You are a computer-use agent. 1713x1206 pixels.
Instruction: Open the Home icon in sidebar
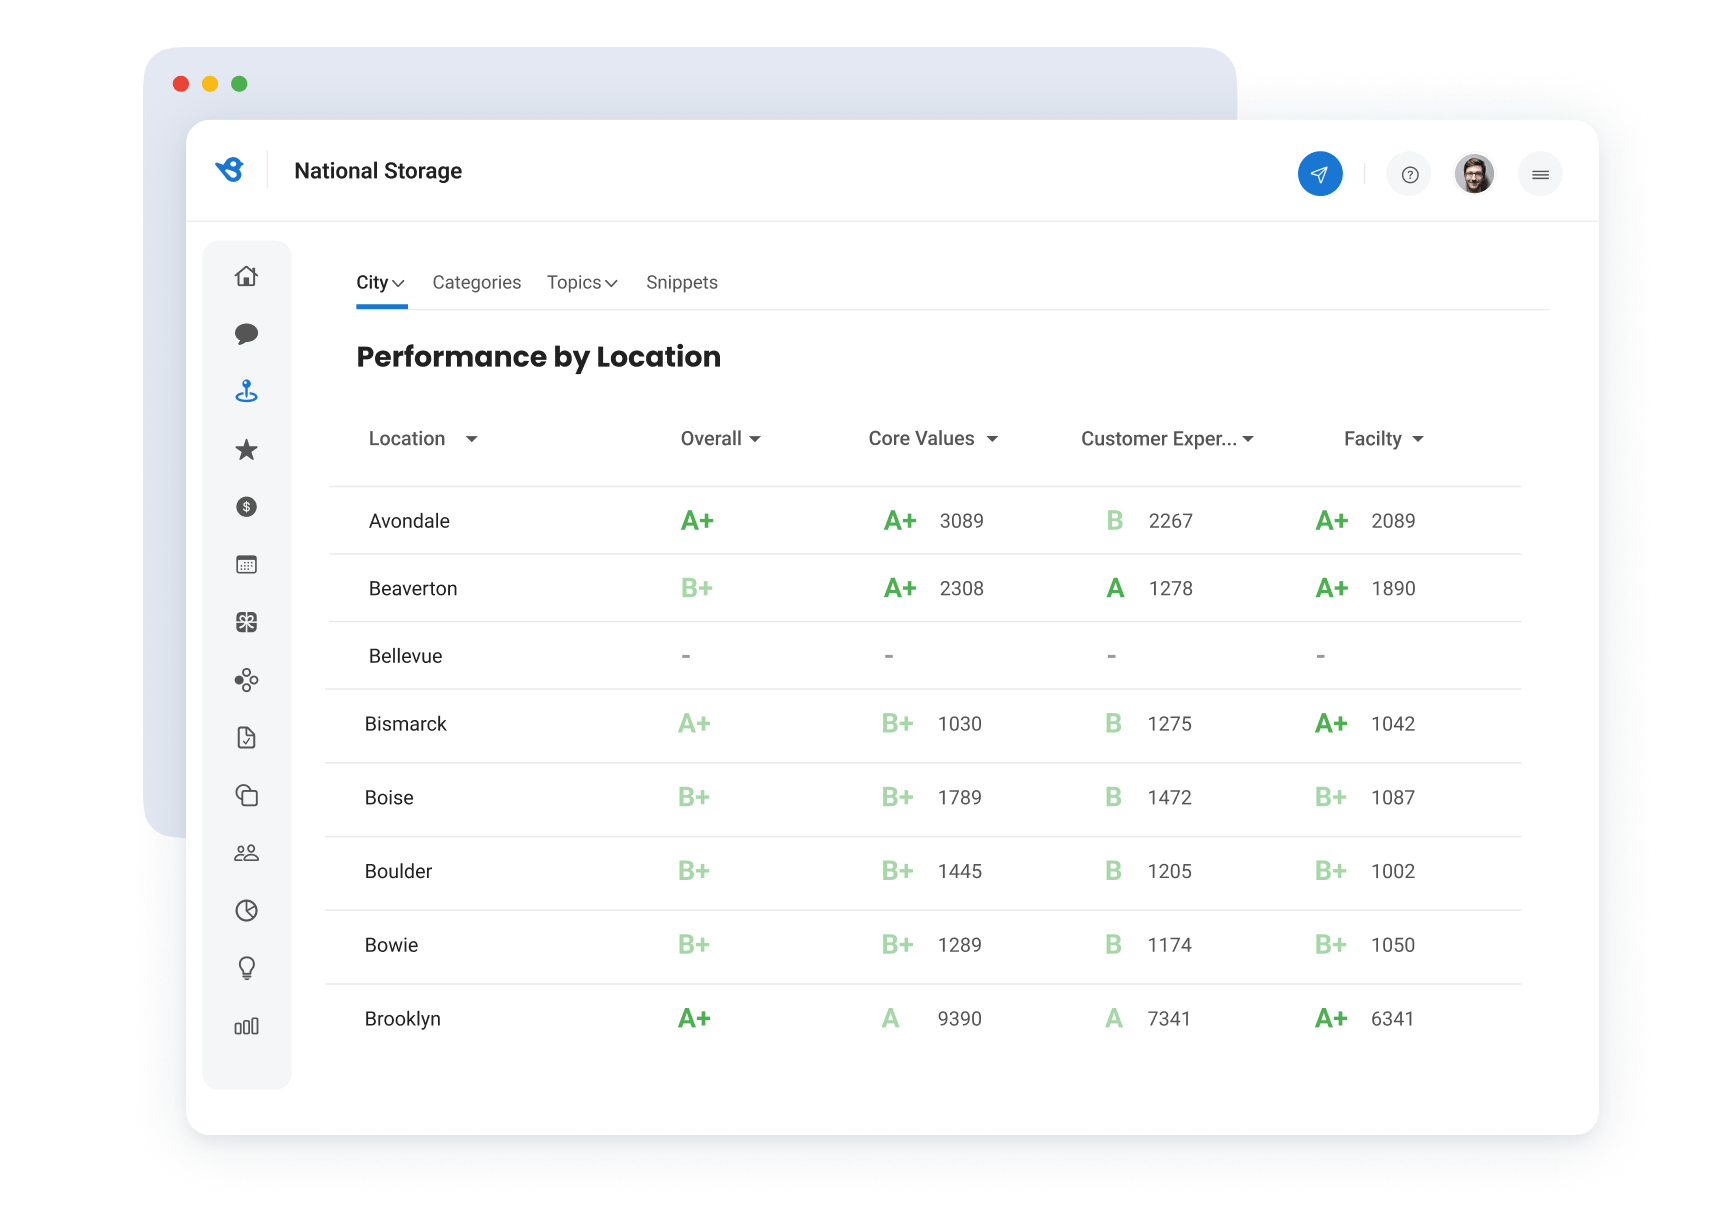click(x=246, y=276)
